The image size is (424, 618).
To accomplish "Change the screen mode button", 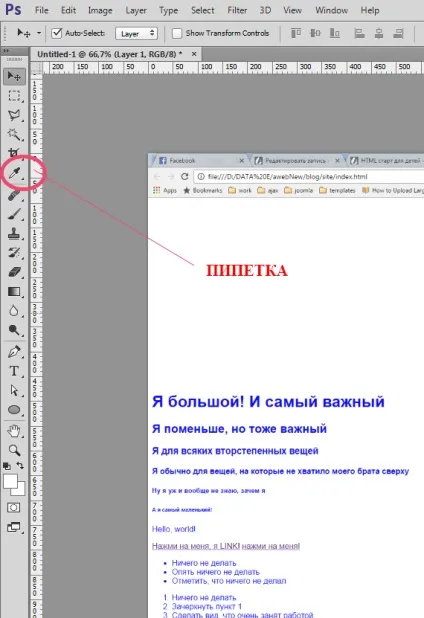I will coord(14,527).
